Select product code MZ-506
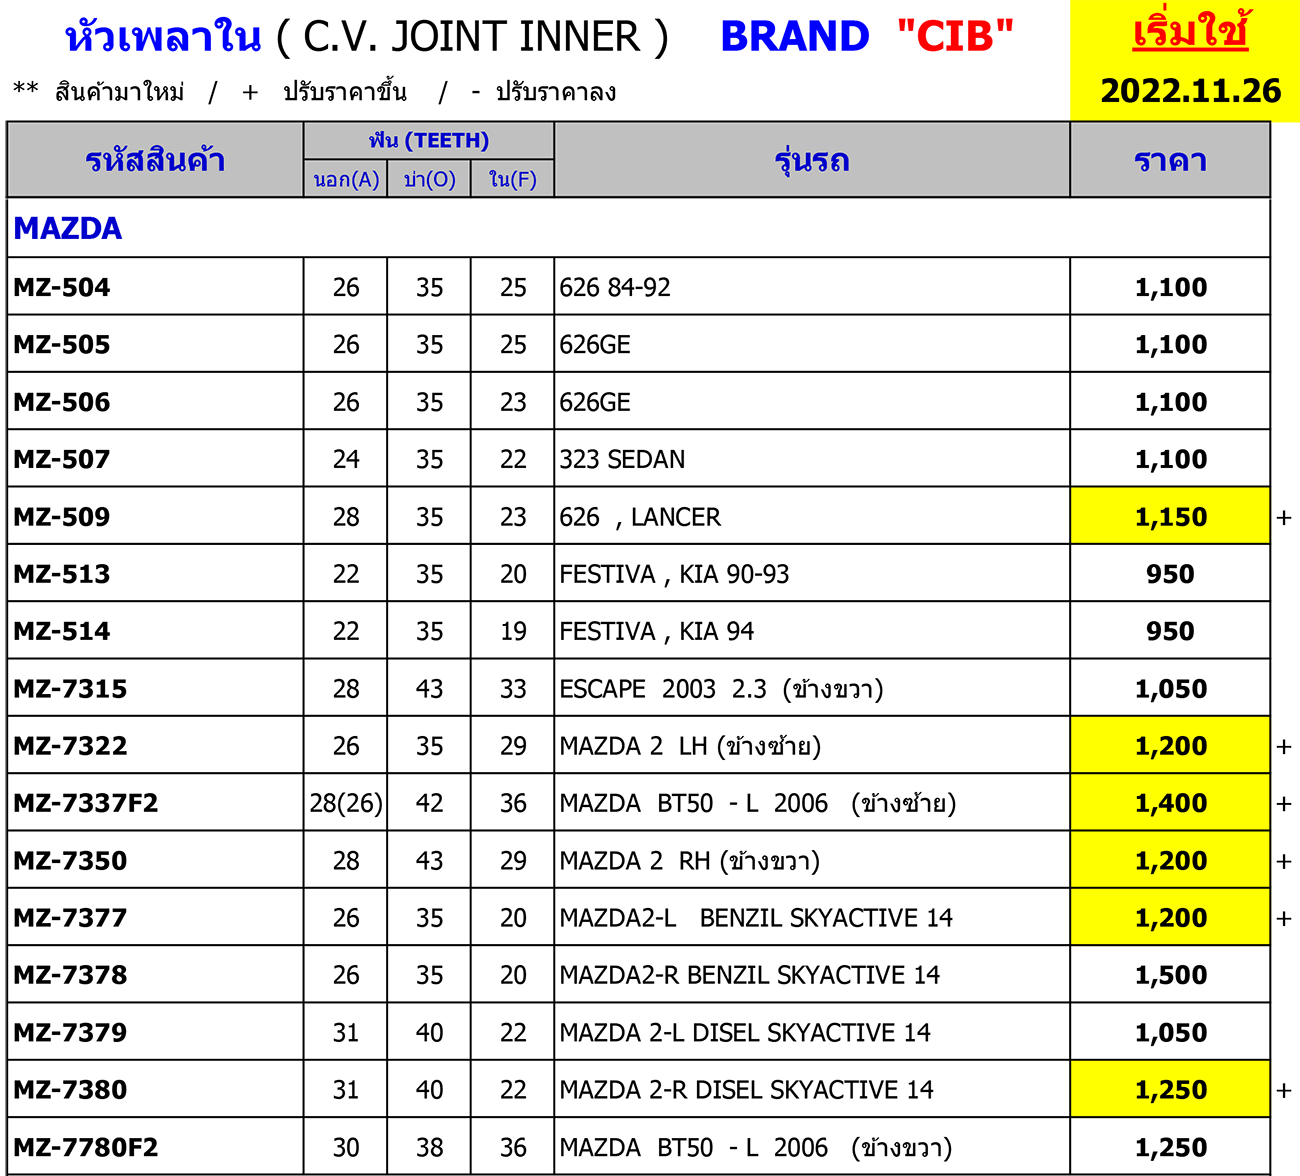The height and width of the screenshot is (1176, 1300). coord(62,402)
